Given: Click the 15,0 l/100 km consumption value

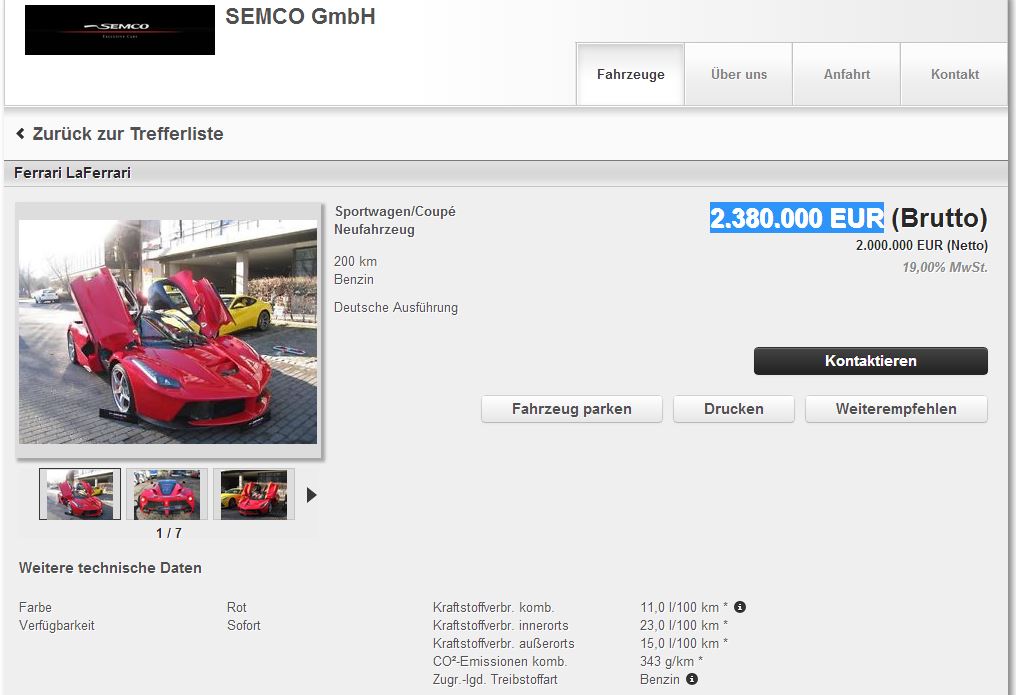Looking at the screenshot, I should 684,644.
